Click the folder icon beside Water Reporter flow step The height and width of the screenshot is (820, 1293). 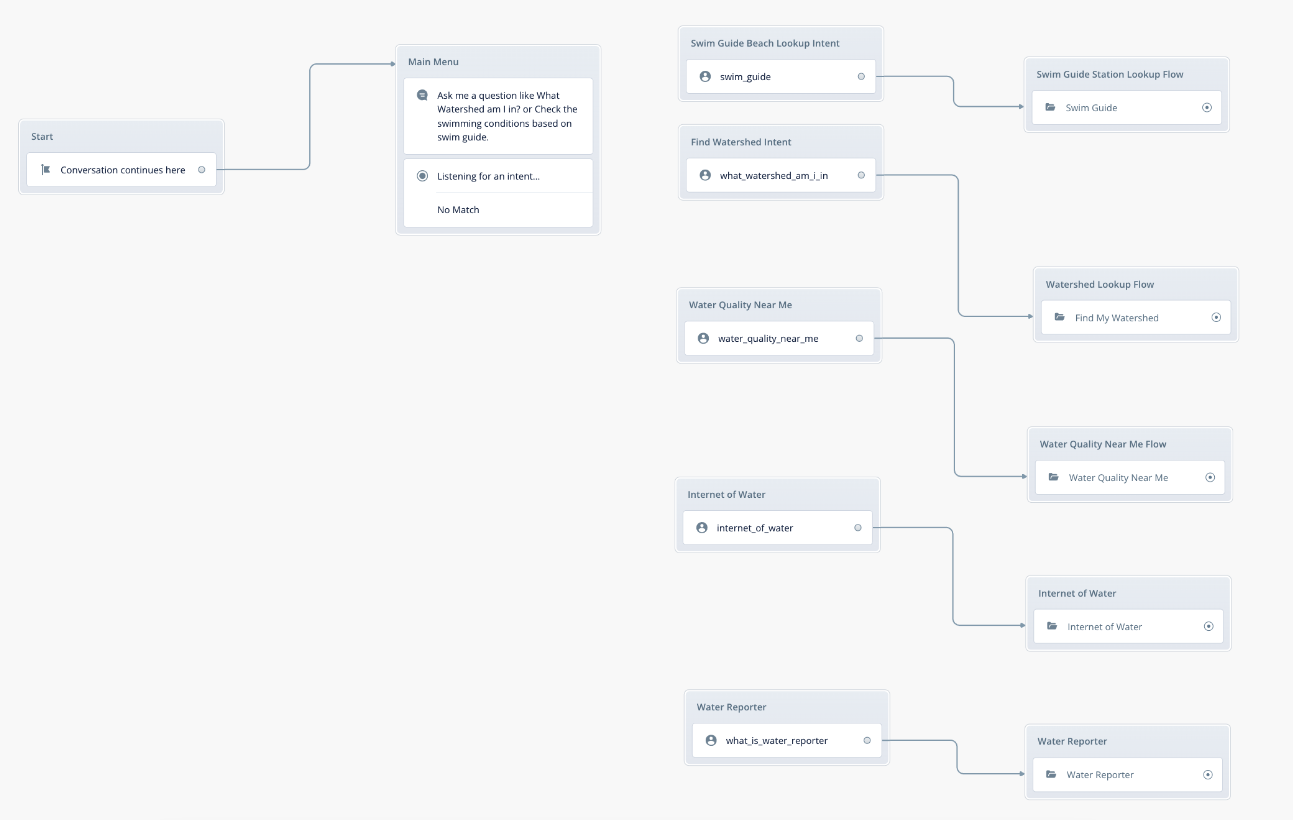click(x=1051, y=775)
